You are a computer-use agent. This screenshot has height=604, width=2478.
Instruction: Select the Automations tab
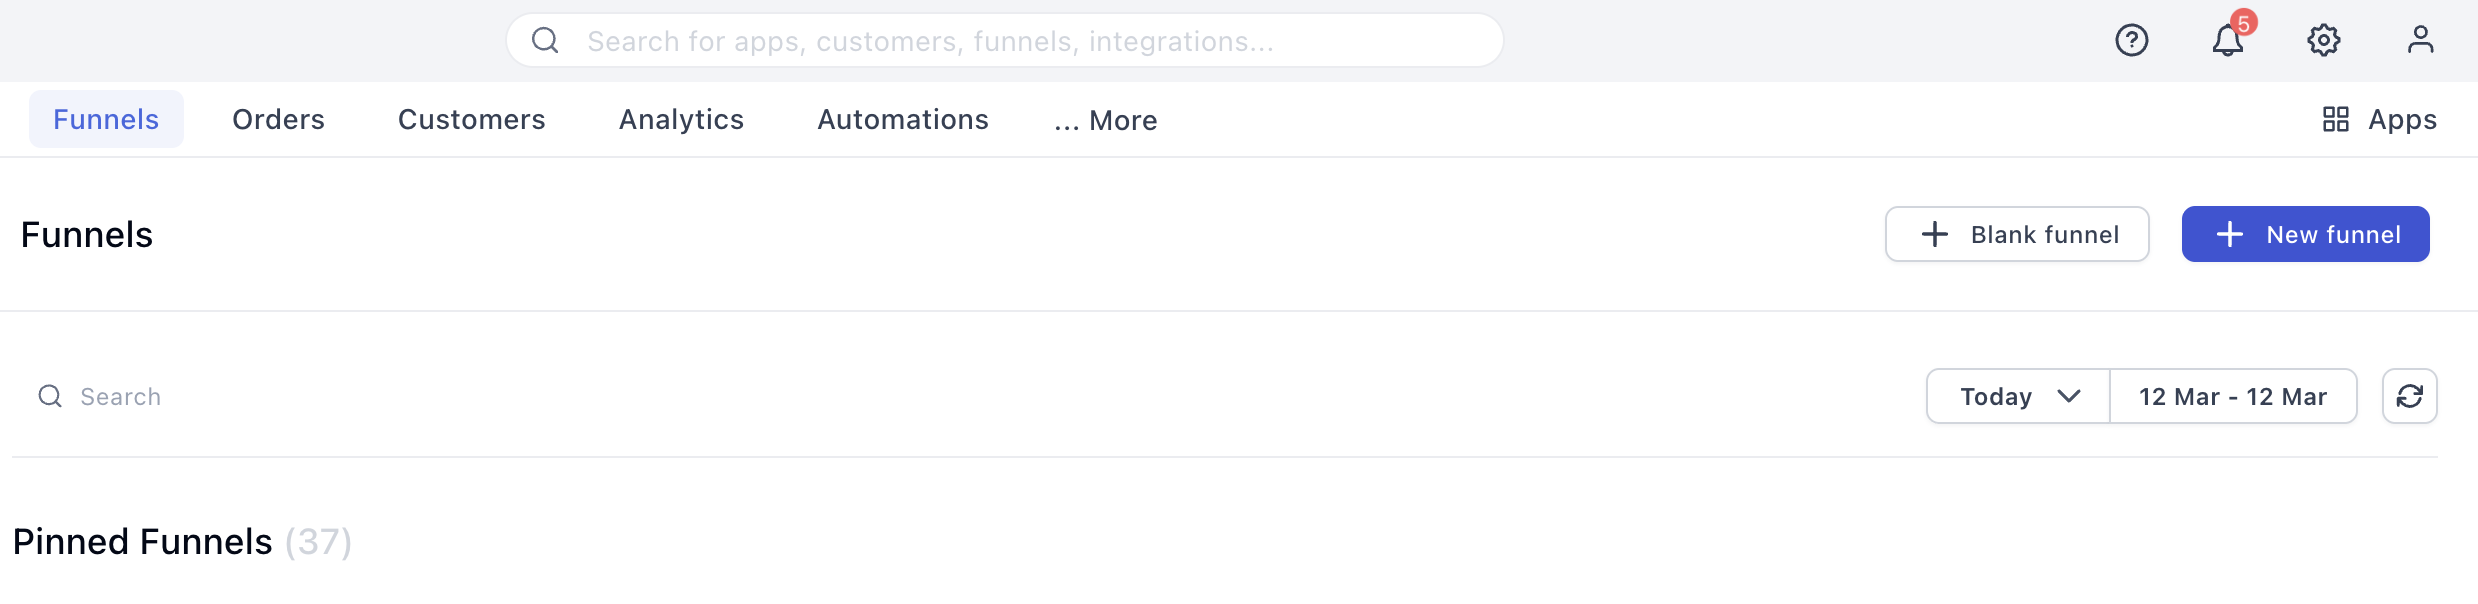[x=902, y=120]
